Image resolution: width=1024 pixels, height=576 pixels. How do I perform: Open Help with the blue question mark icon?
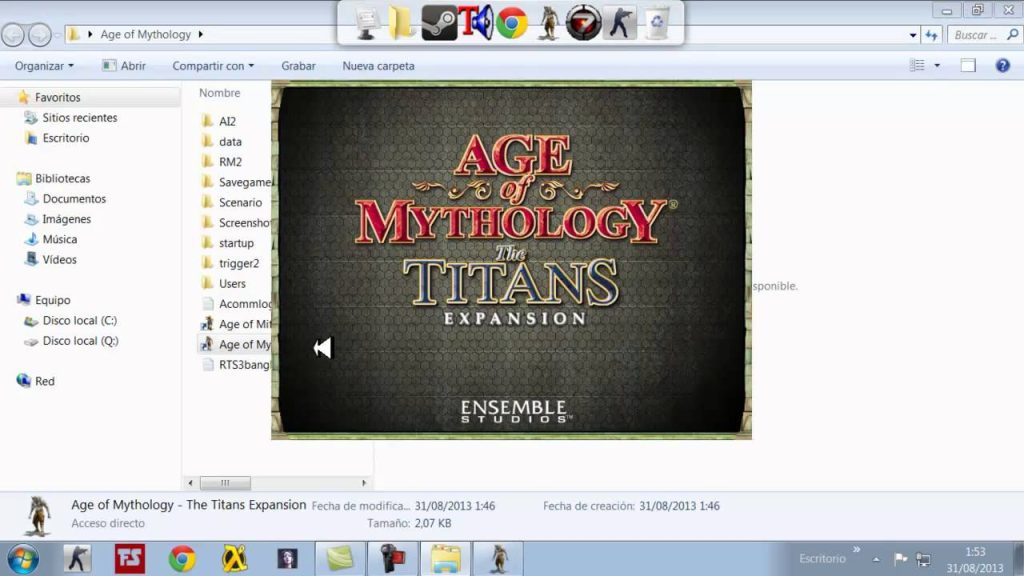1003,65
